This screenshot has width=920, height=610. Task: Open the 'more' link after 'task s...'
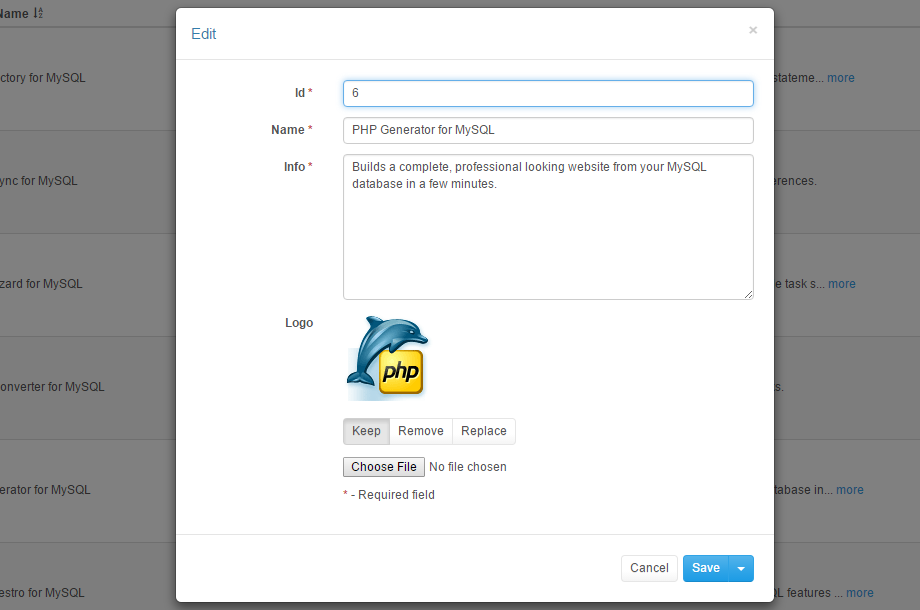[841, 284]
